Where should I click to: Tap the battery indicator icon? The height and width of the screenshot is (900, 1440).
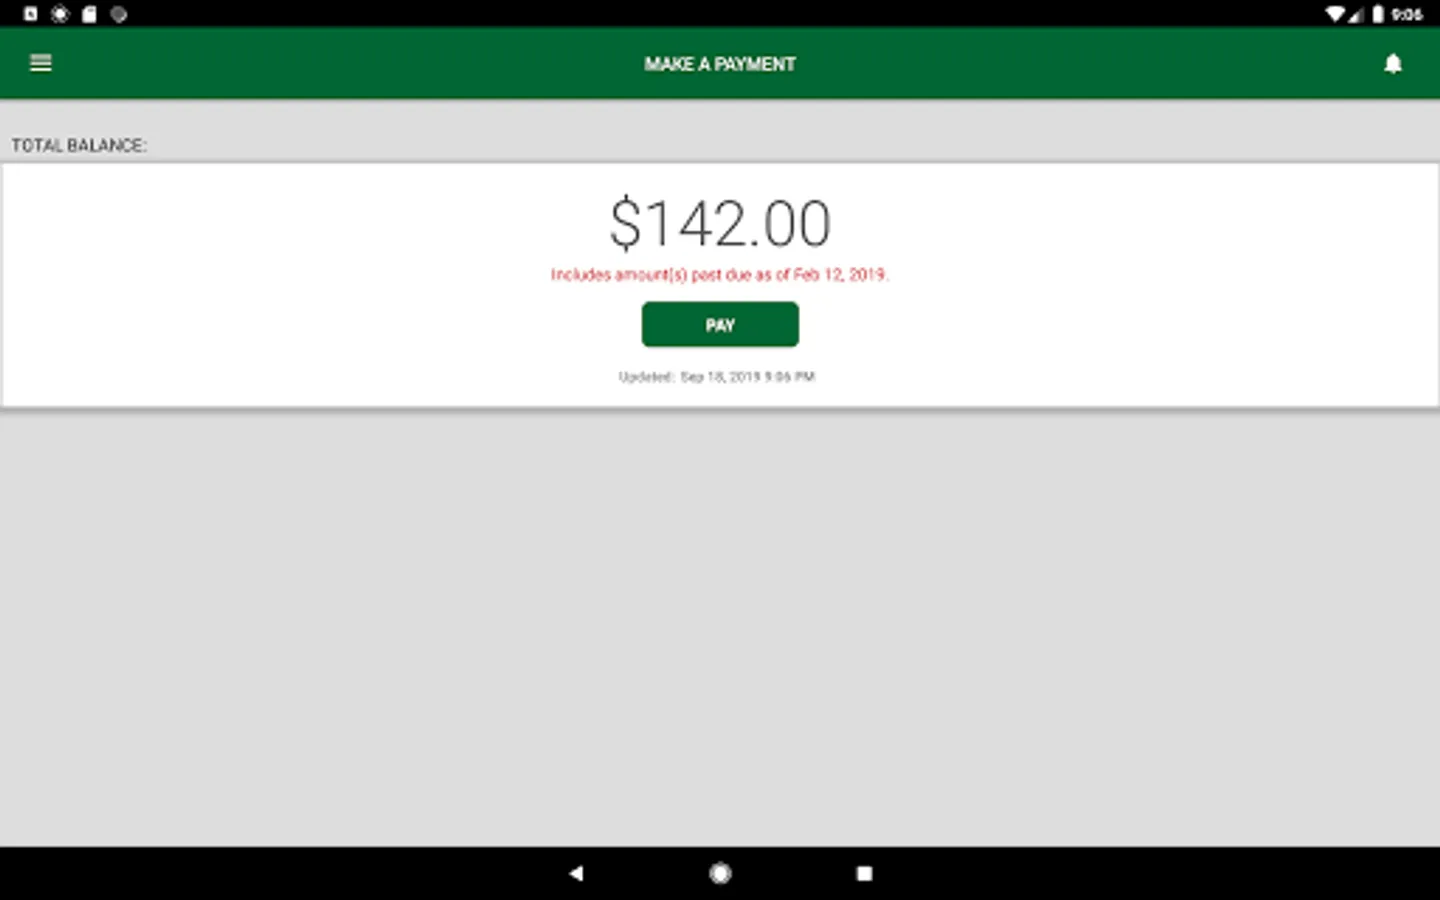(x=1378, y=14)
